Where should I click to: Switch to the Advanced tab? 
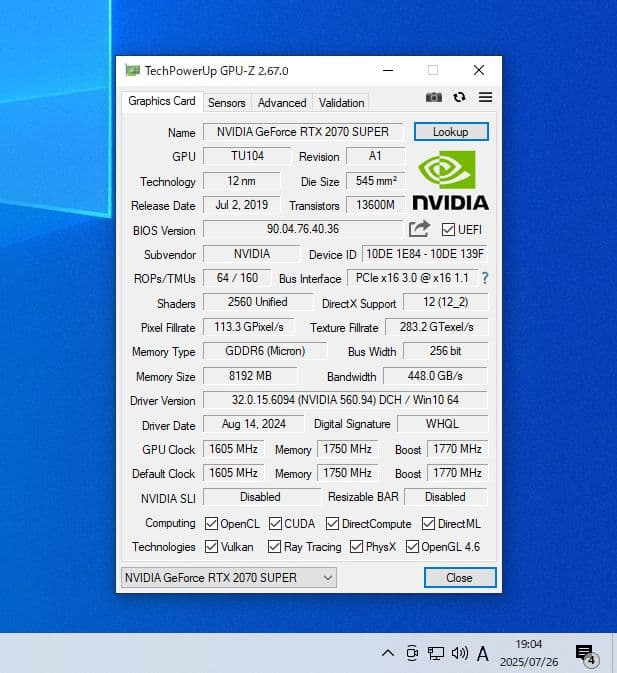282,103
